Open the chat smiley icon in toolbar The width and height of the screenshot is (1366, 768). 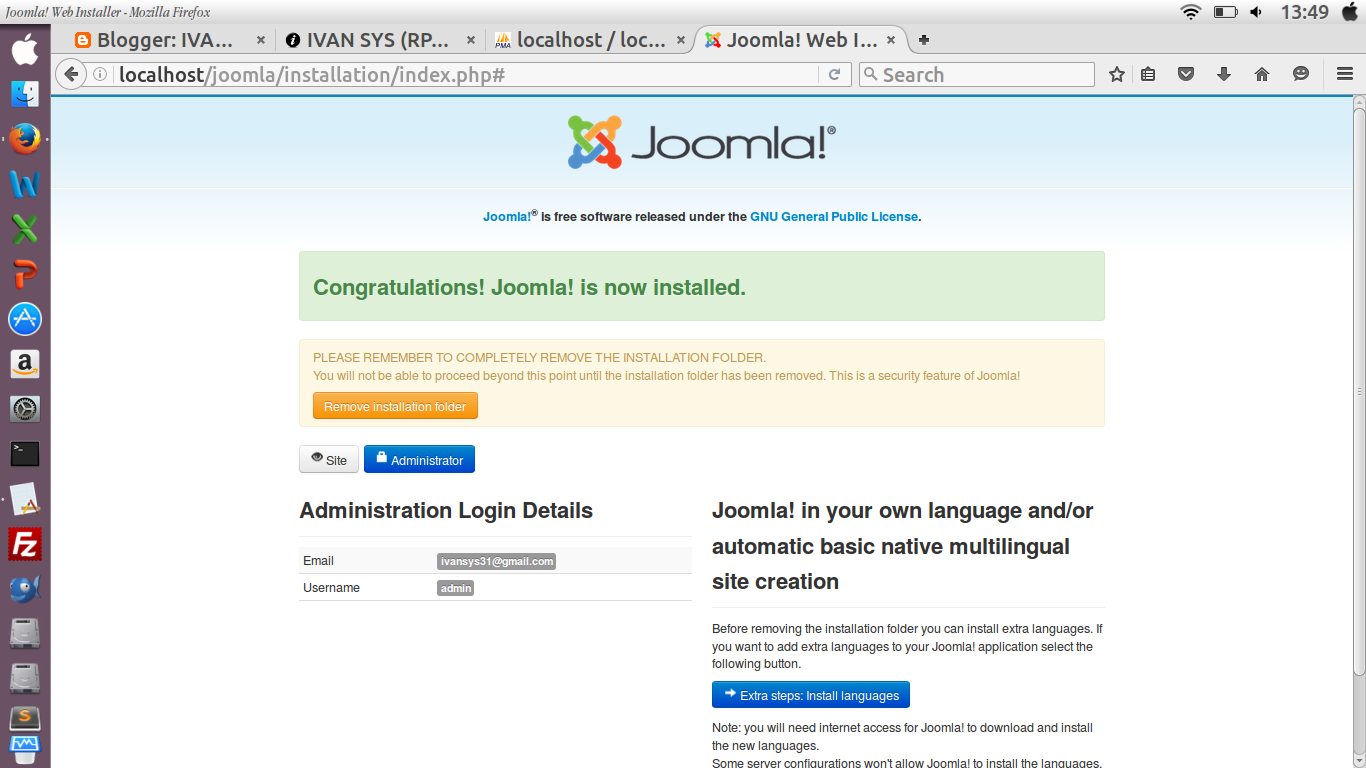[1300, 74]
